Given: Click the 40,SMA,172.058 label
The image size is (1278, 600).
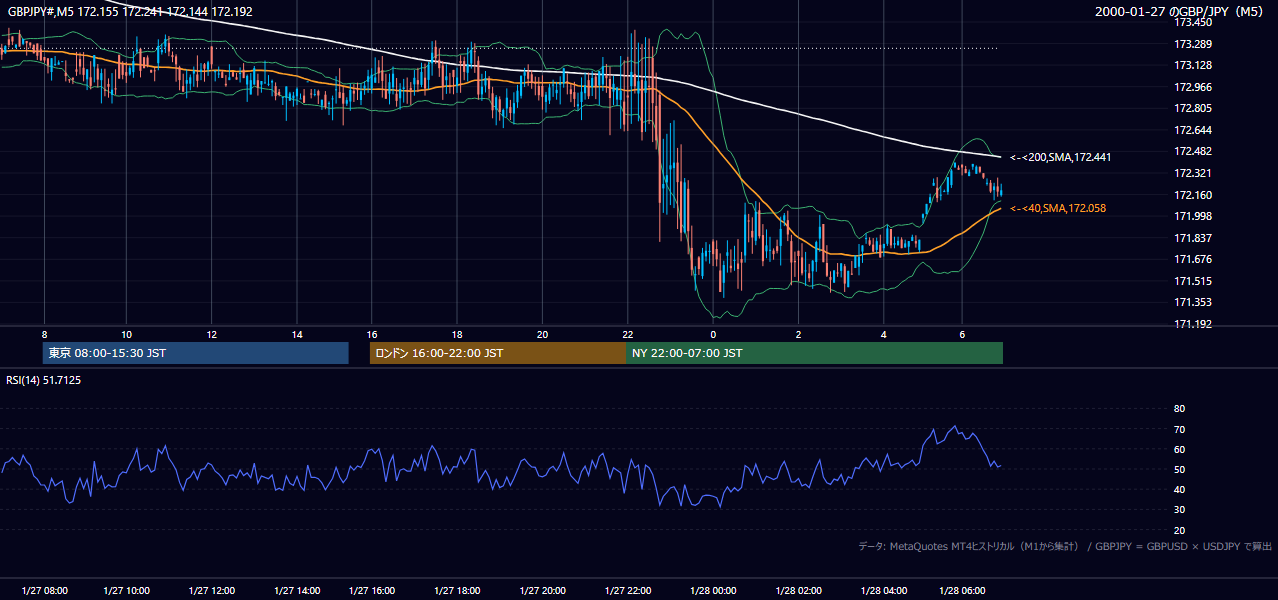Looking at the screenshot, I should [x=1057, y=208].
